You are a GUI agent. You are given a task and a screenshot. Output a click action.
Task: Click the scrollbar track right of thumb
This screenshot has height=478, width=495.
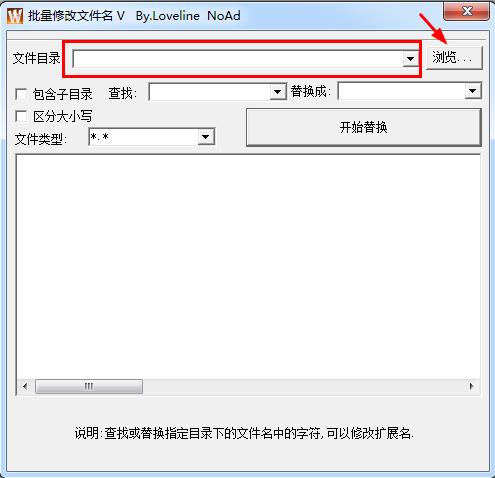pos(303,386)
